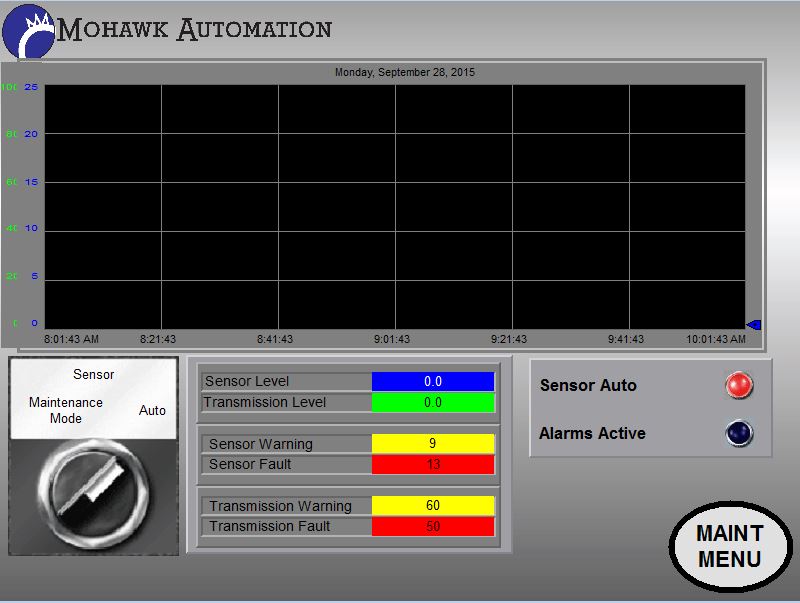Edit the Sensor Fault value 13

coord(433,464)
